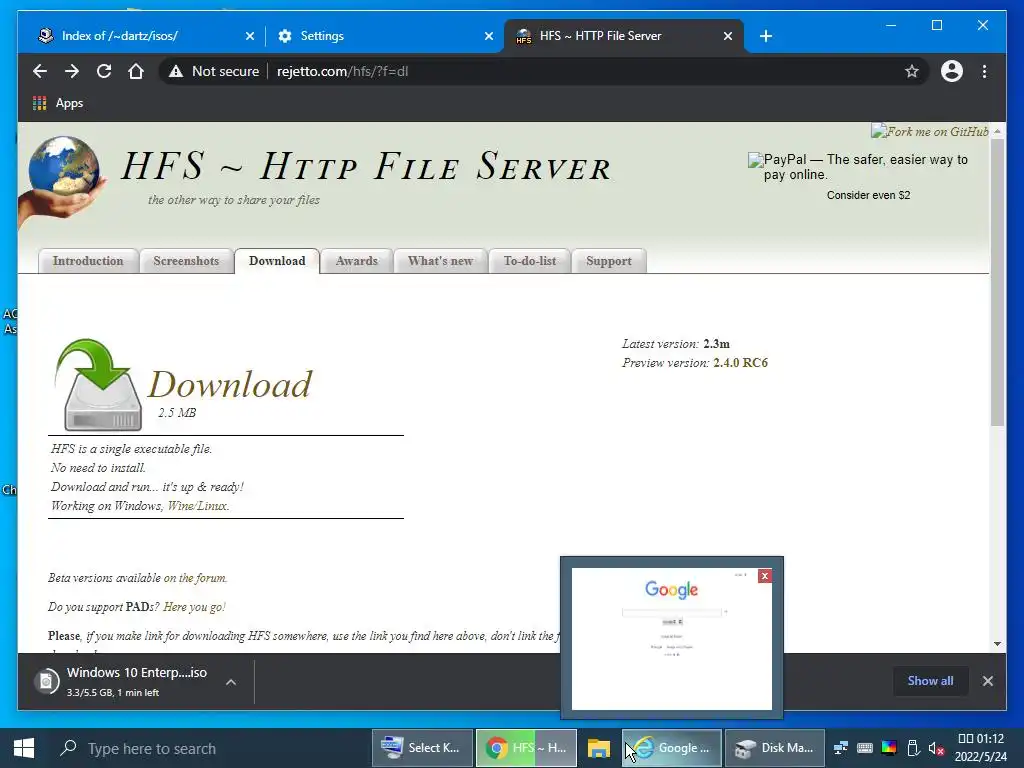Click the touch keyboard tray icon
This screenshot has height=768, width=1024.
[865, 748]
